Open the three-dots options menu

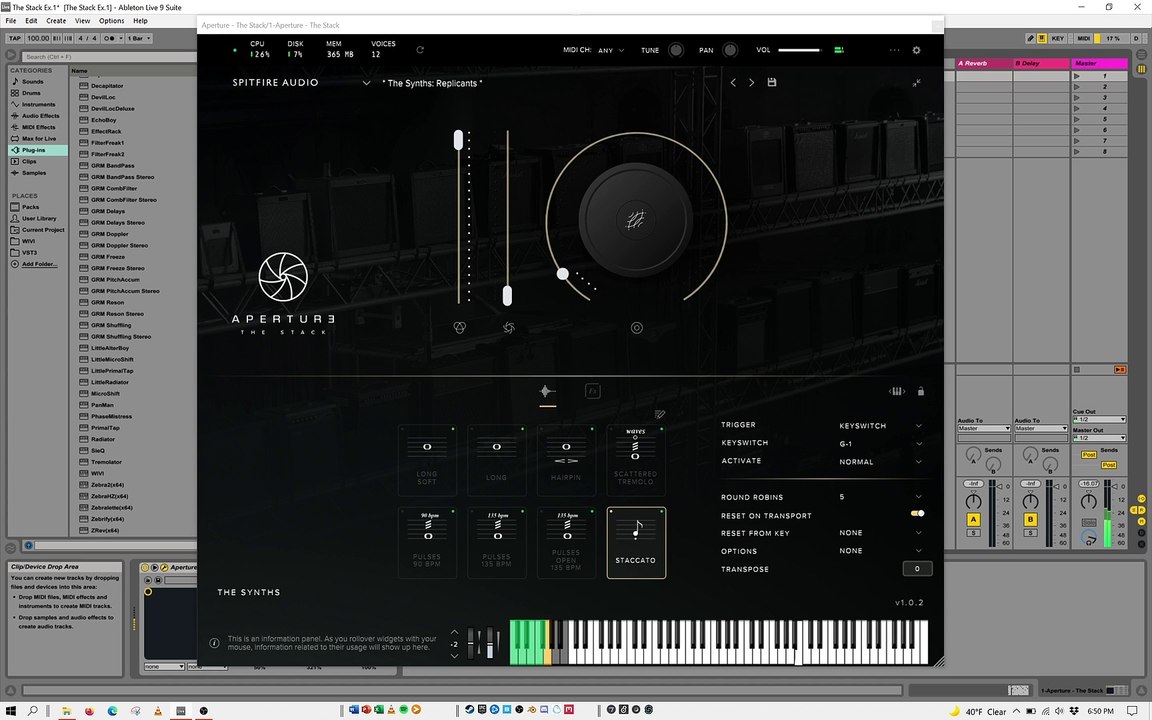(894, 51)
